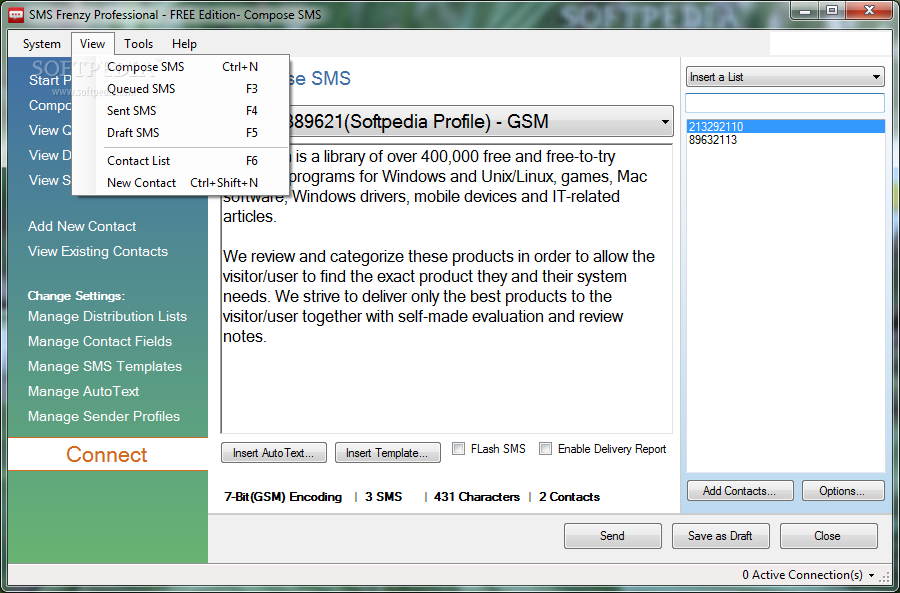
Task: Click Add New Contact in sidebar
Action: pos(82,226)
